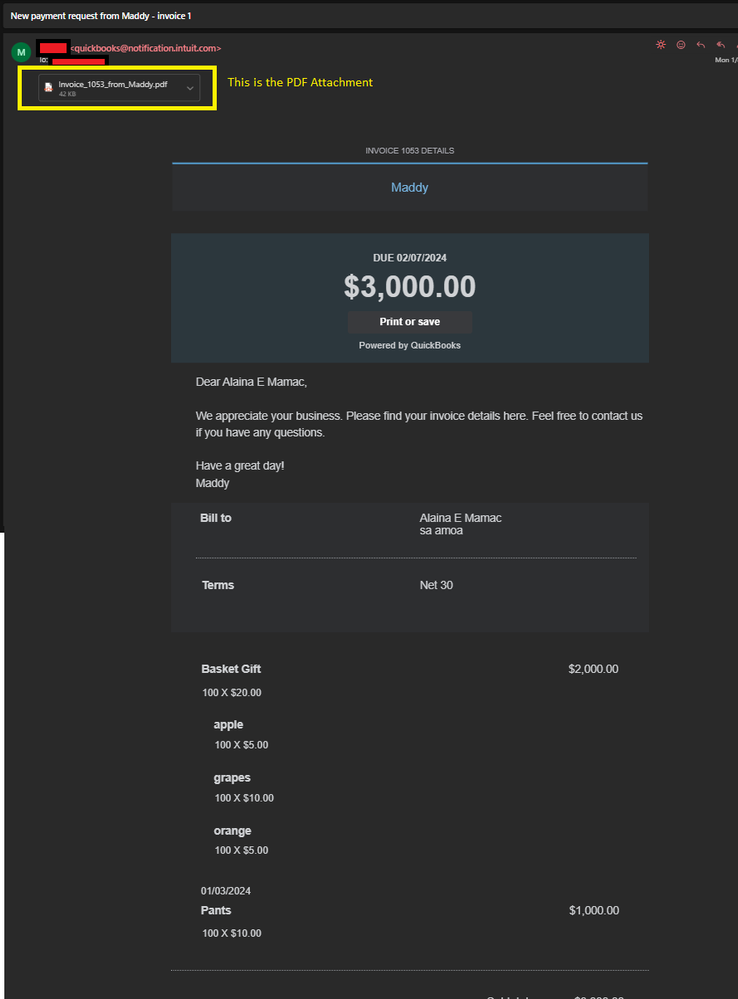Click the green M sender avatar
Image resolution: width=738 pixels, height=999 pixels.
pyautogui.click(x=20, y=52)
